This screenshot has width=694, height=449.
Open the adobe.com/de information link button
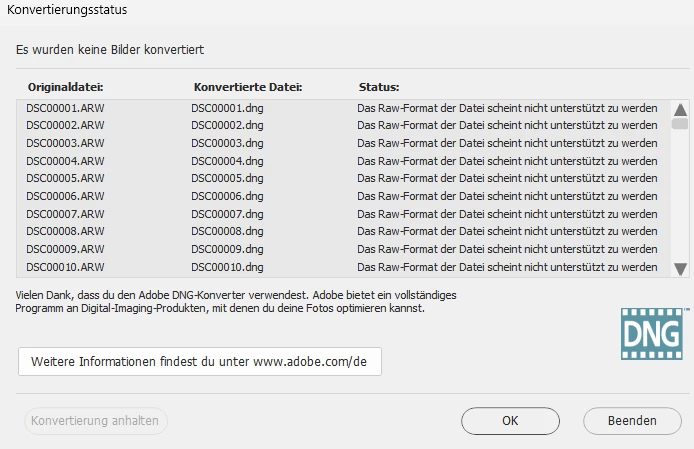tap(200, 361)
